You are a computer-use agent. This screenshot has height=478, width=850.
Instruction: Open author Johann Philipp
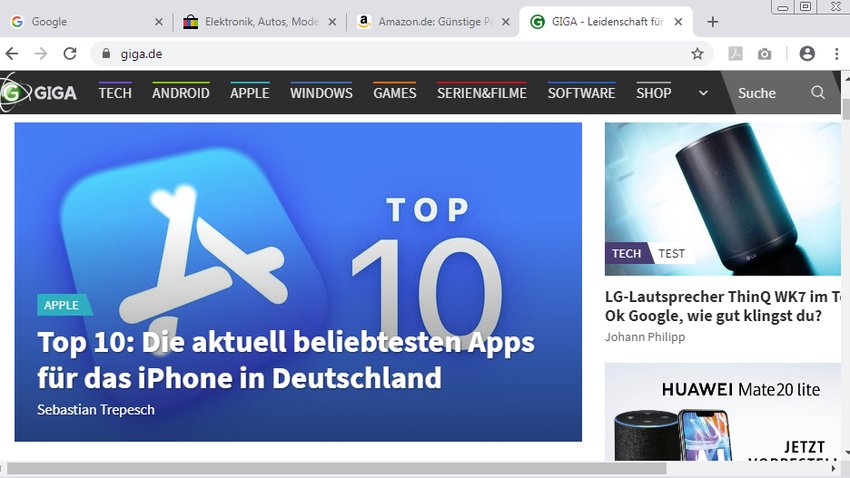pos(645,337)
